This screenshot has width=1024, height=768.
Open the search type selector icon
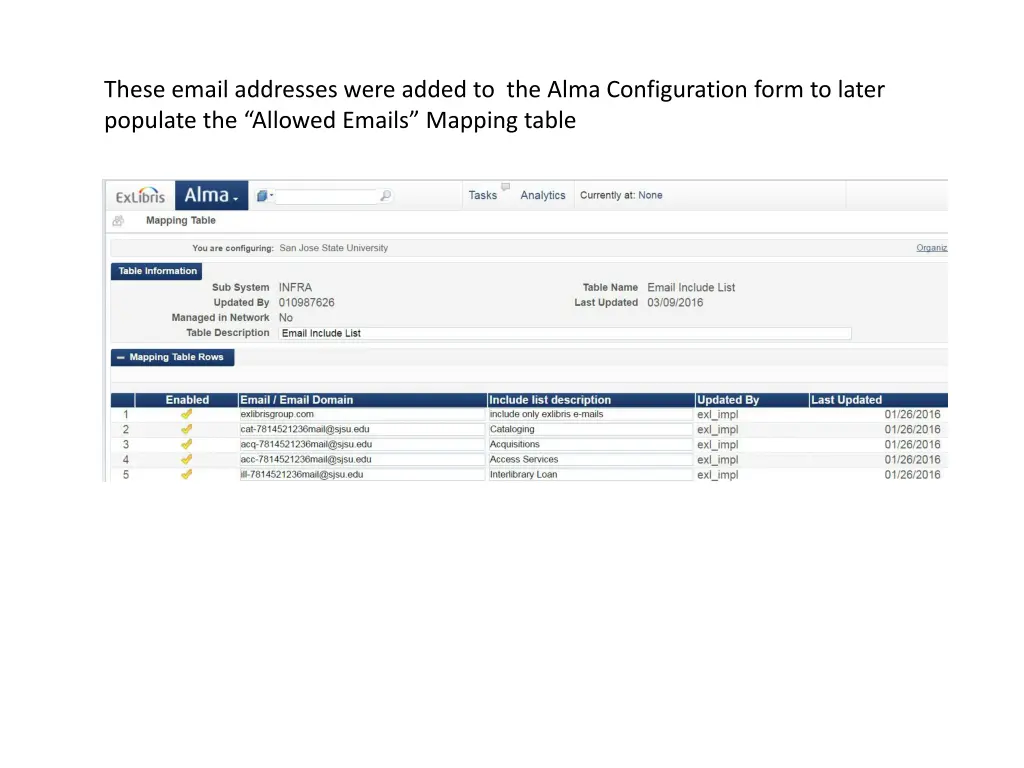pos(264,195)
